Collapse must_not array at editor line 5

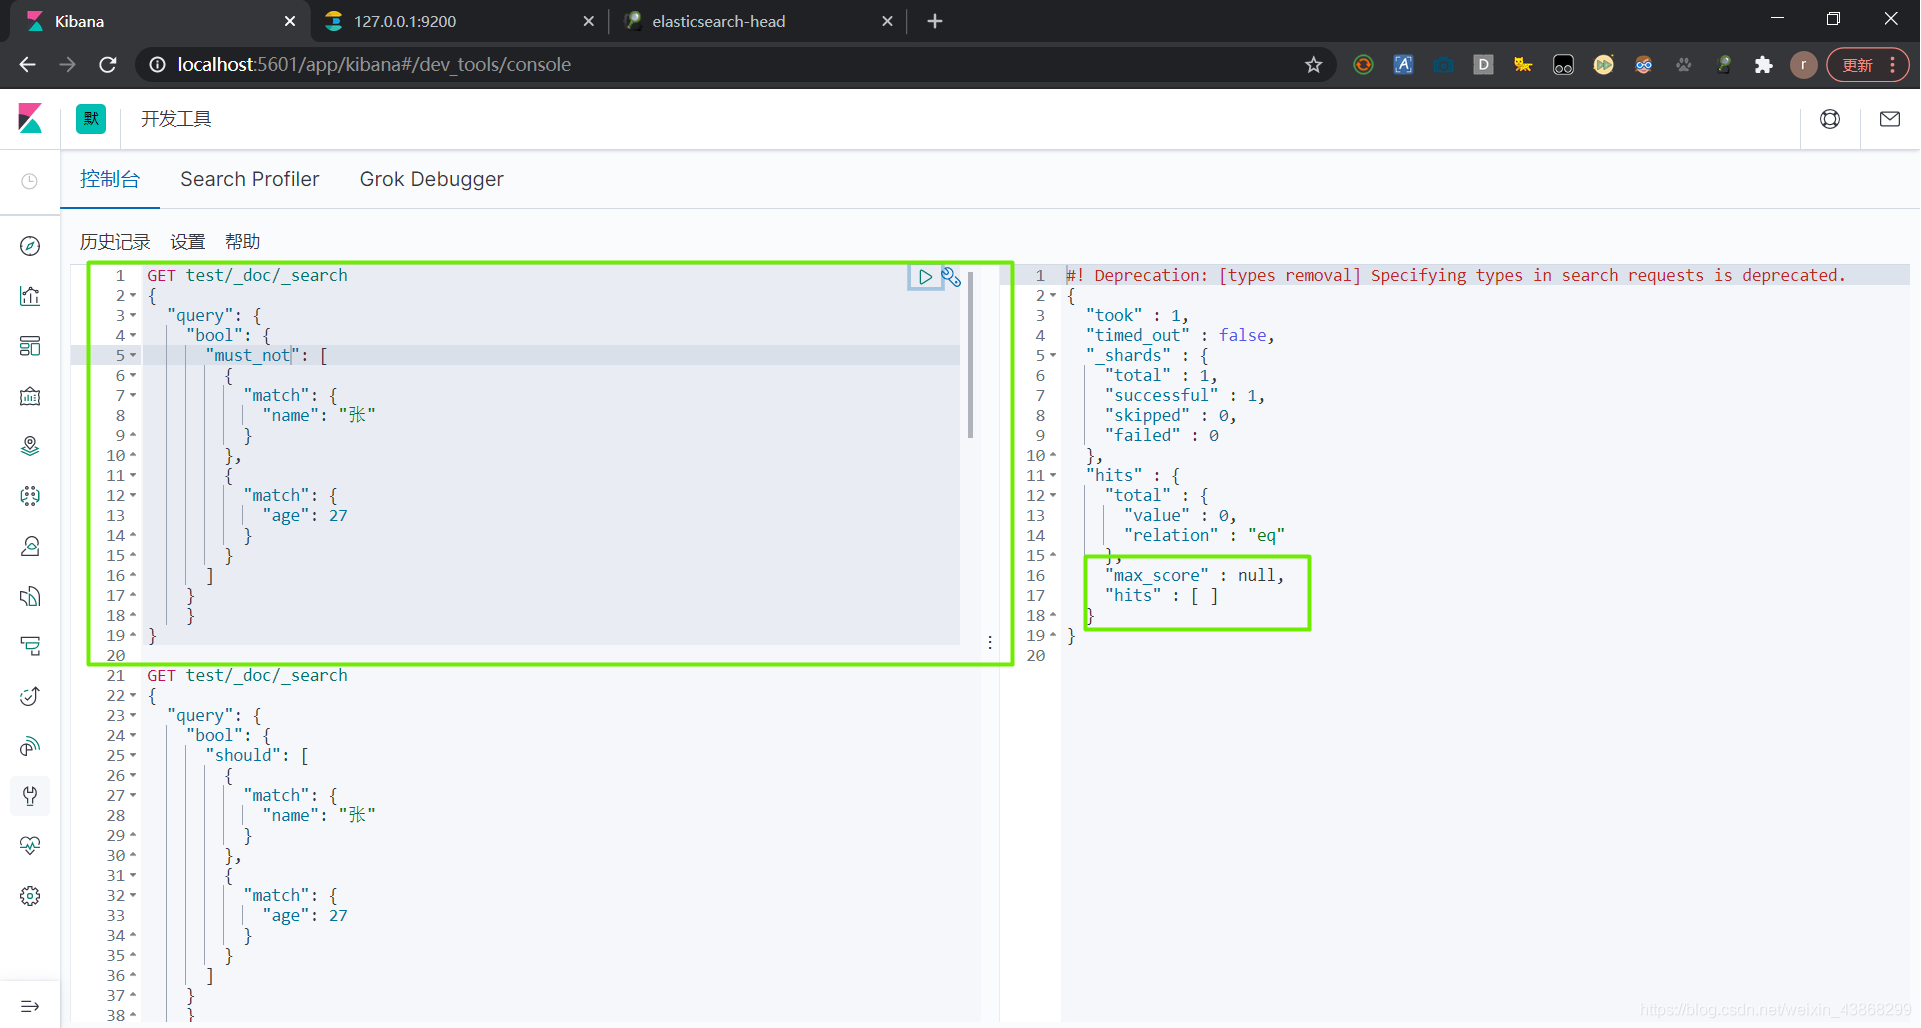click(x=133, y=356)
